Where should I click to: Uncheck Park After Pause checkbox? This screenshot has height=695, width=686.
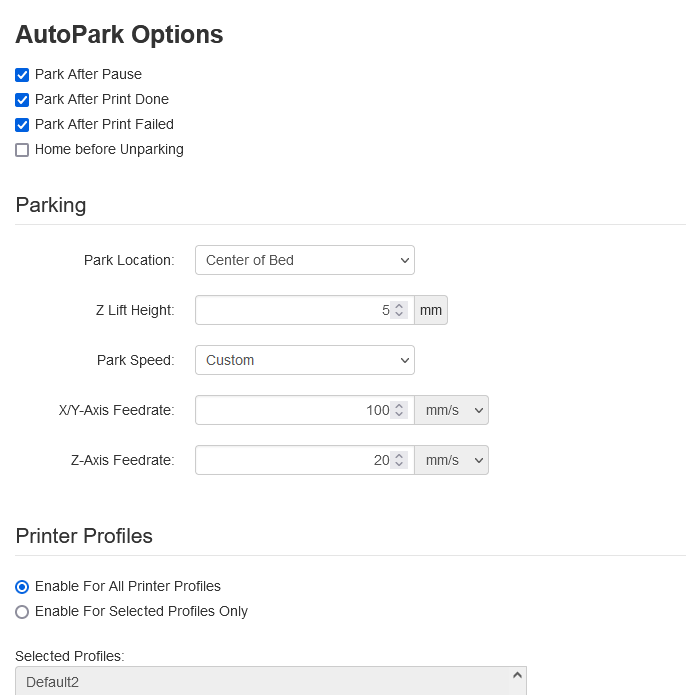pyautogui.click(x=22, y=75)
